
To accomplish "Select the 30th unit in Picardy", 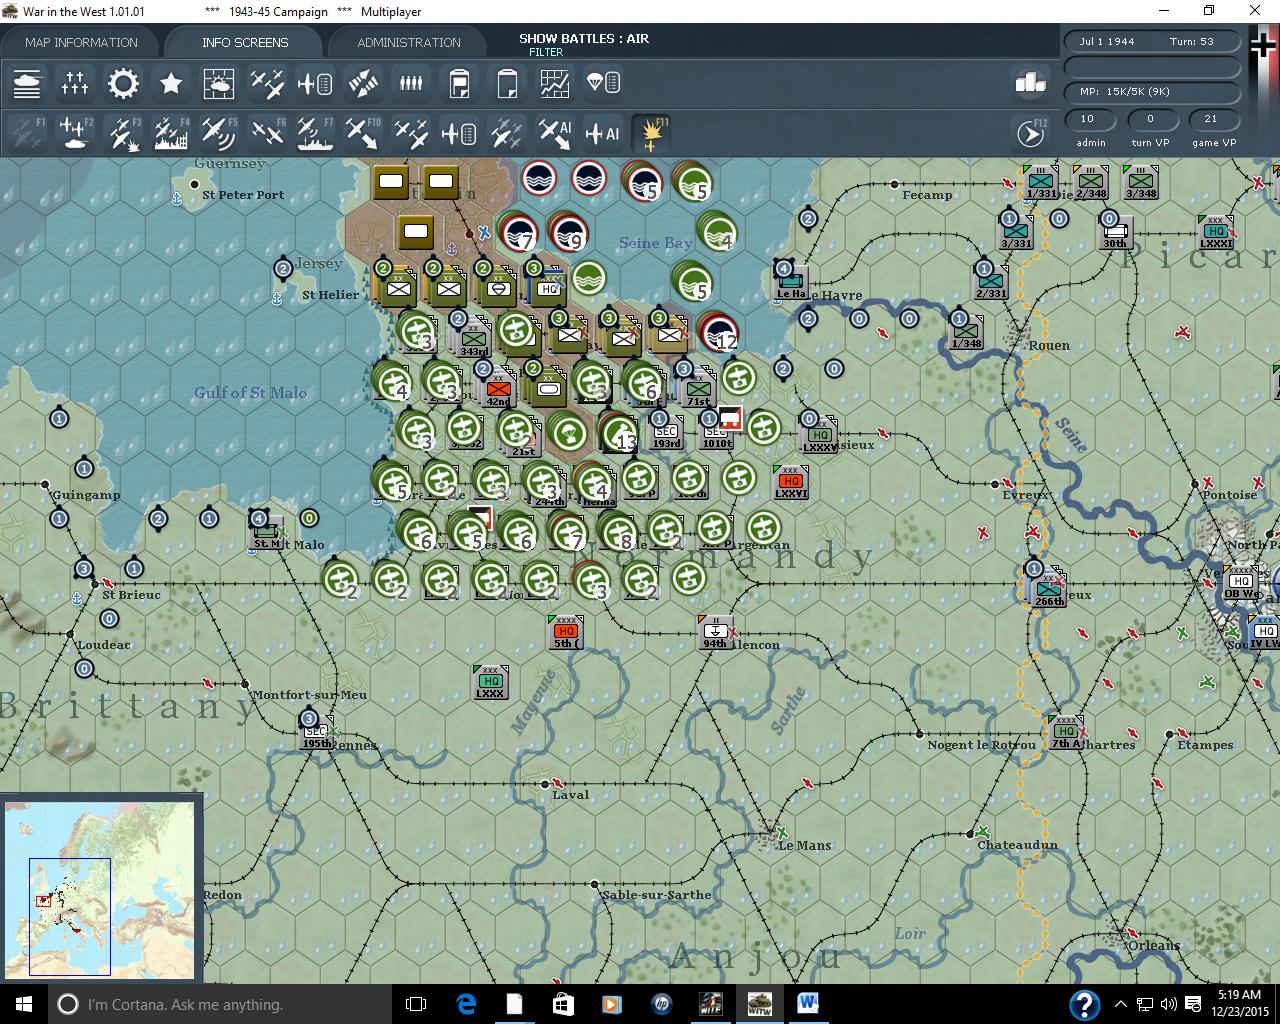I will [x=1115, y=232].
